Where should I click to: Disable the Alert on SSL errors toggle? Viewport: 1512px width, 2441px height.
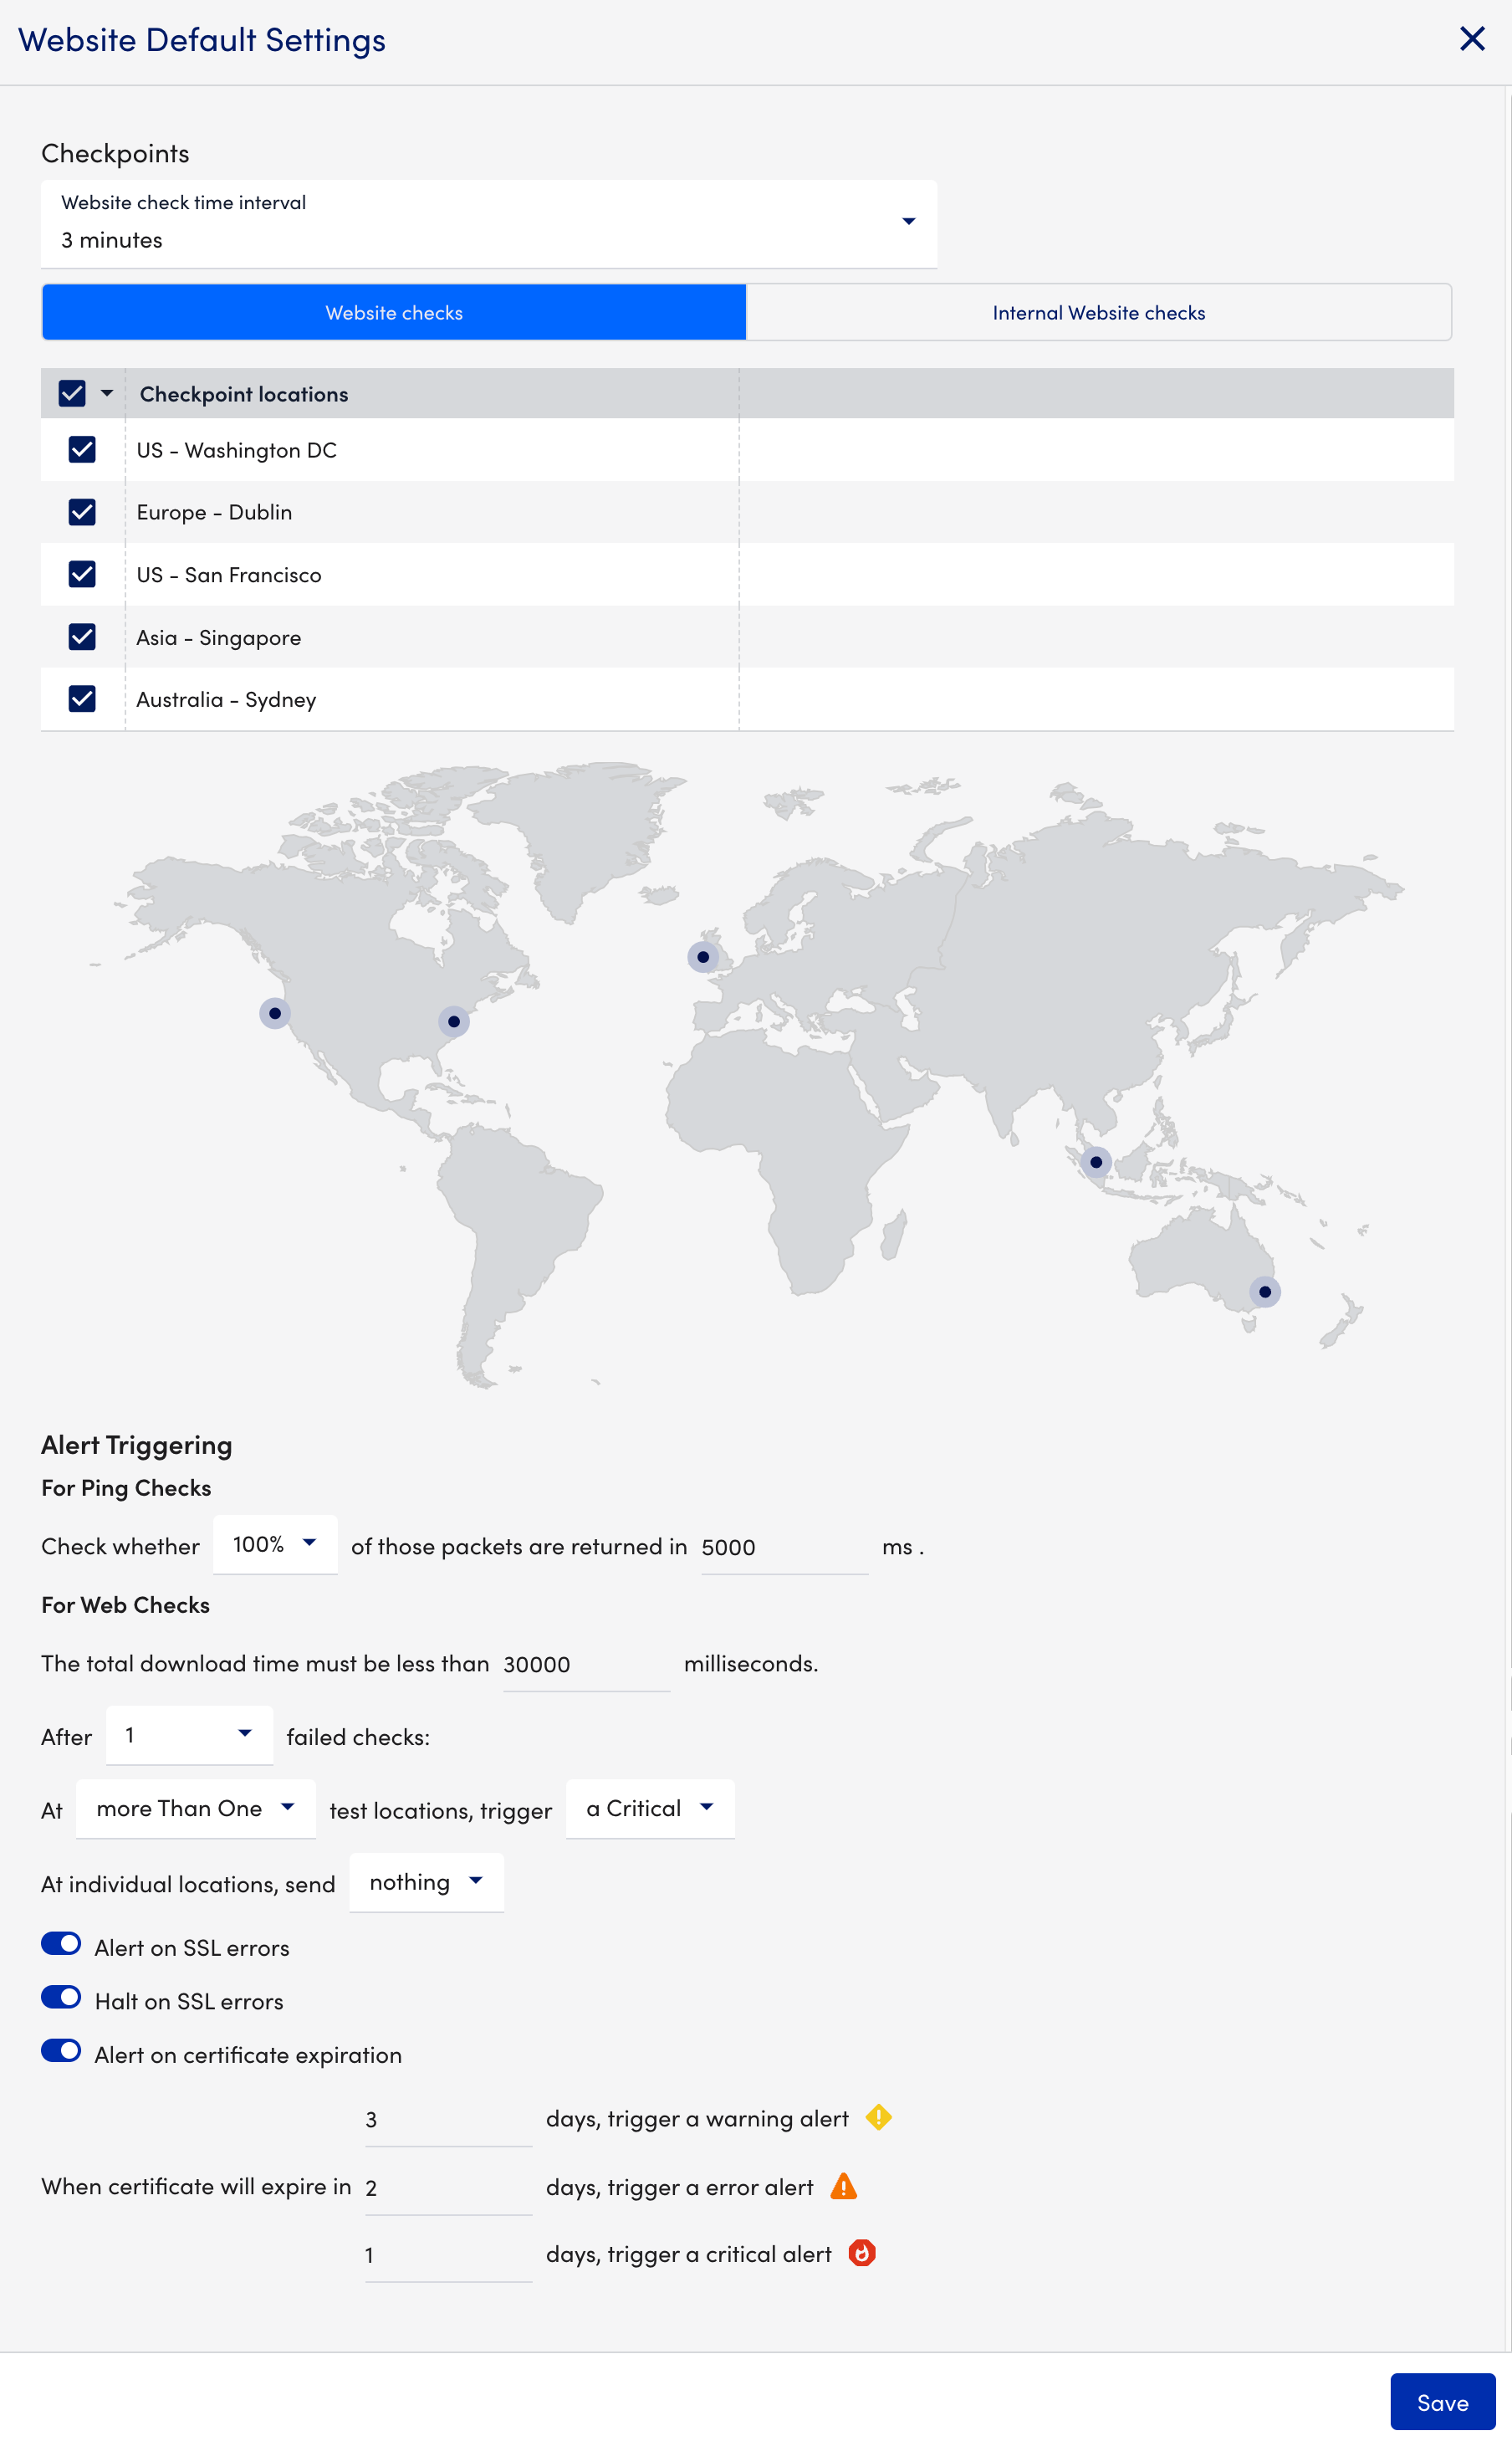(x=61, y=1945)
